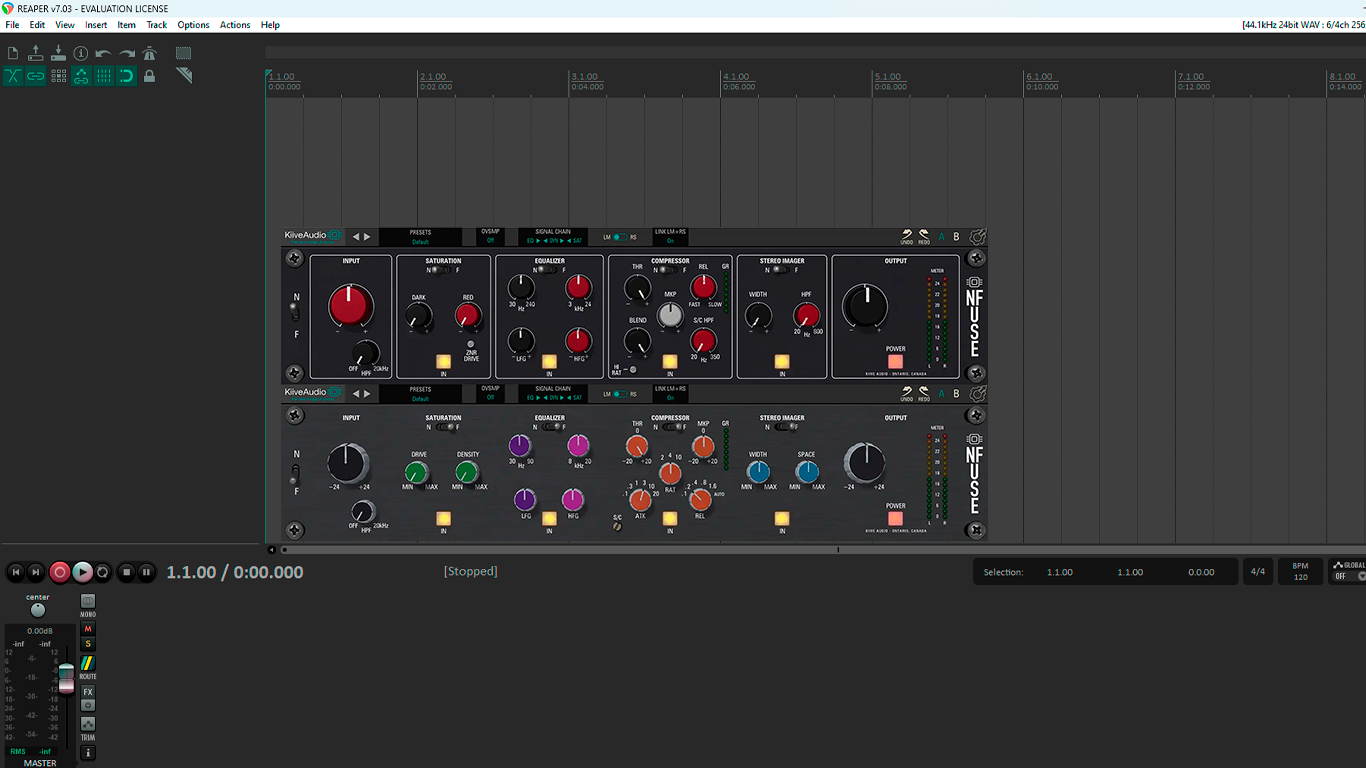Mute the master track
This screenshot has height=768, width=1366.
click(88, 629)
